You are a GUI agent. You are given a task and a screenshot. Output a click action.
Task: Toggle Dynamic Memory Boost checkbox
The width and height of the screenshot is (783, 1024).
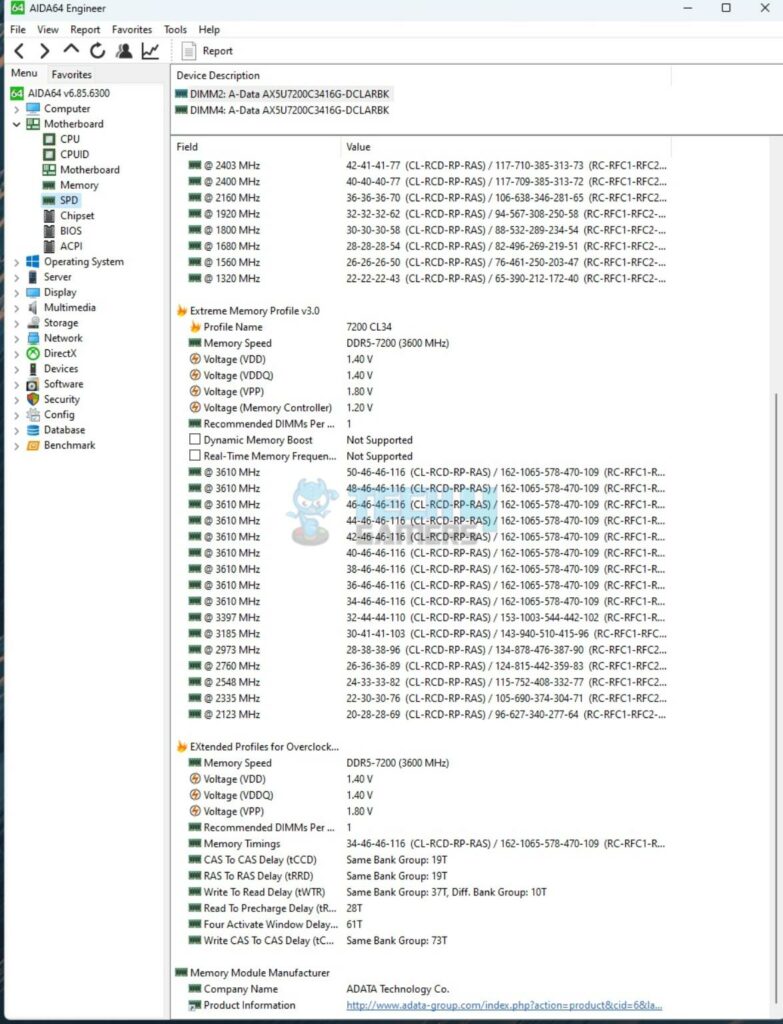click(195, 440)
